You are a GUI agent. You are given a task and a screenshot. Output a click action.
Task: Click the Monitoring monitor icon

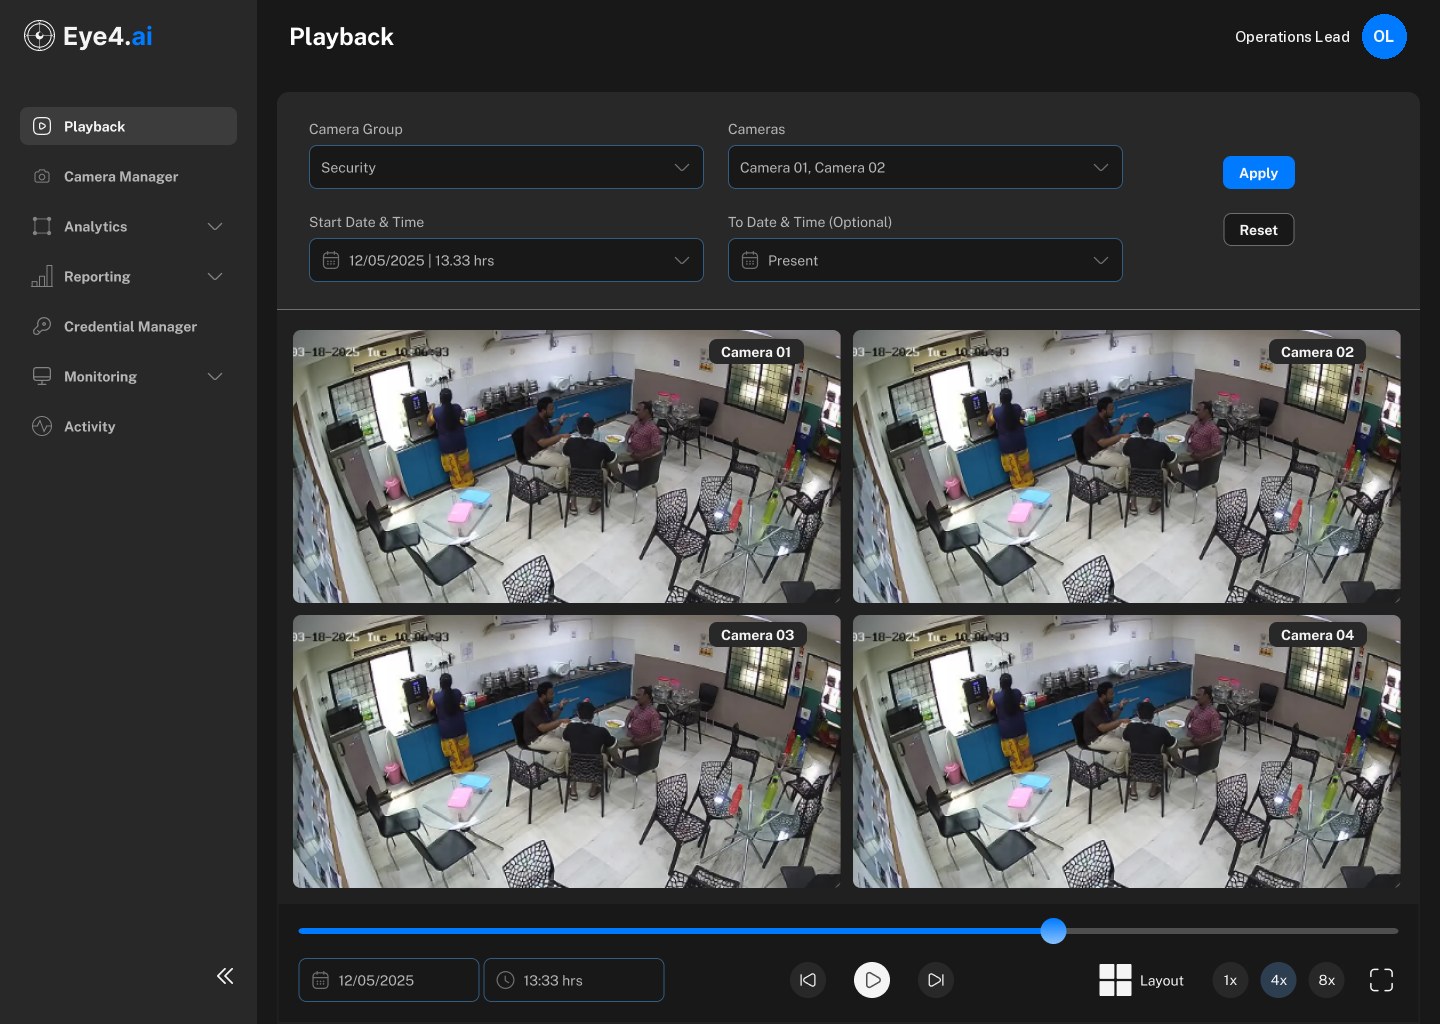pyautogui.click(x=42, y=376)
